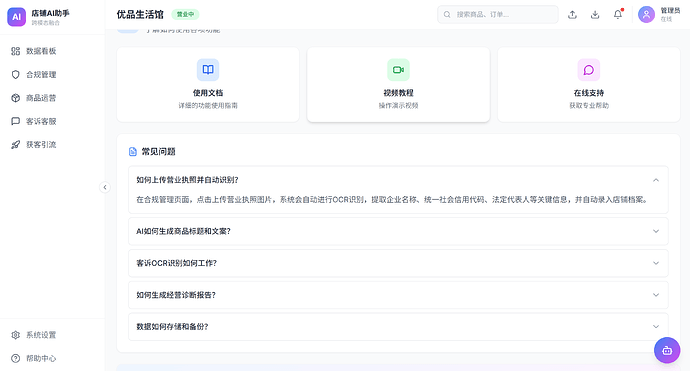Open the 使用文档 card title

click(x=208, y=93)
